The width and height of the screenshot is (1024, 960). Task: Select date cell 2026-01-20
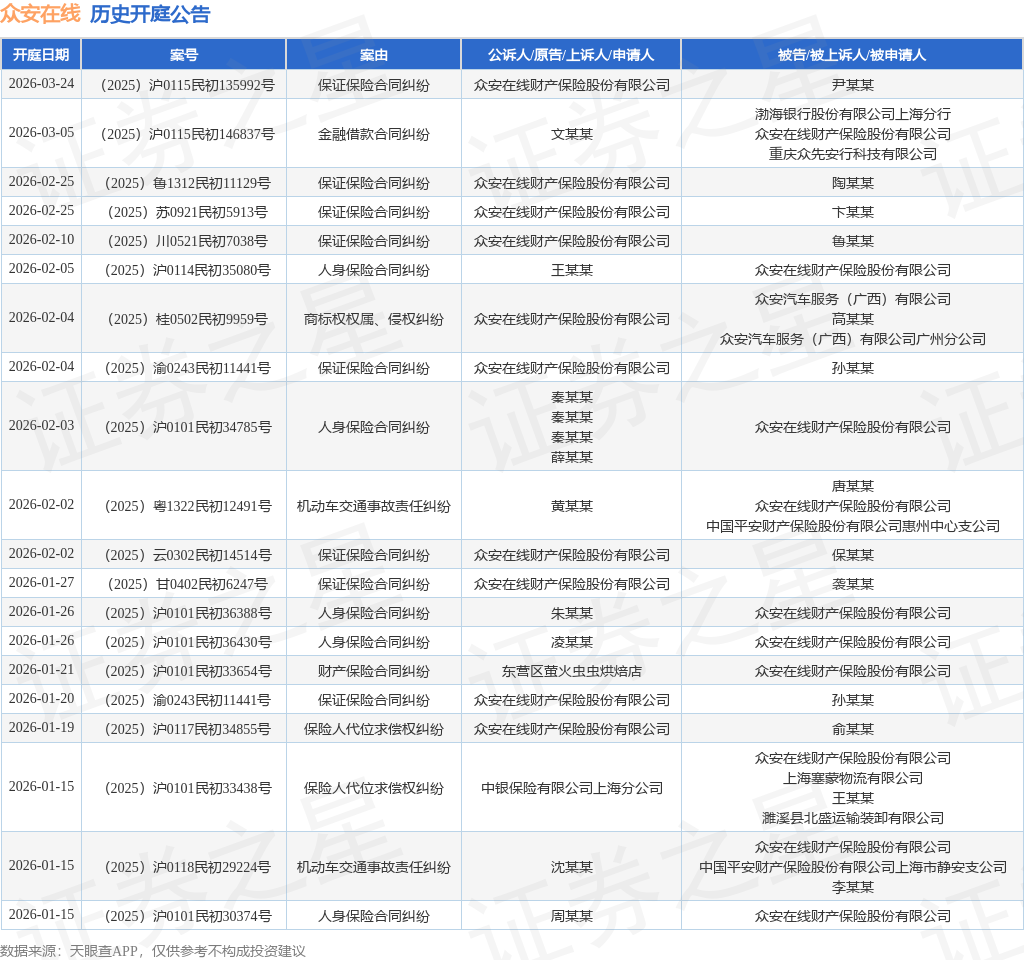[41, 698]
